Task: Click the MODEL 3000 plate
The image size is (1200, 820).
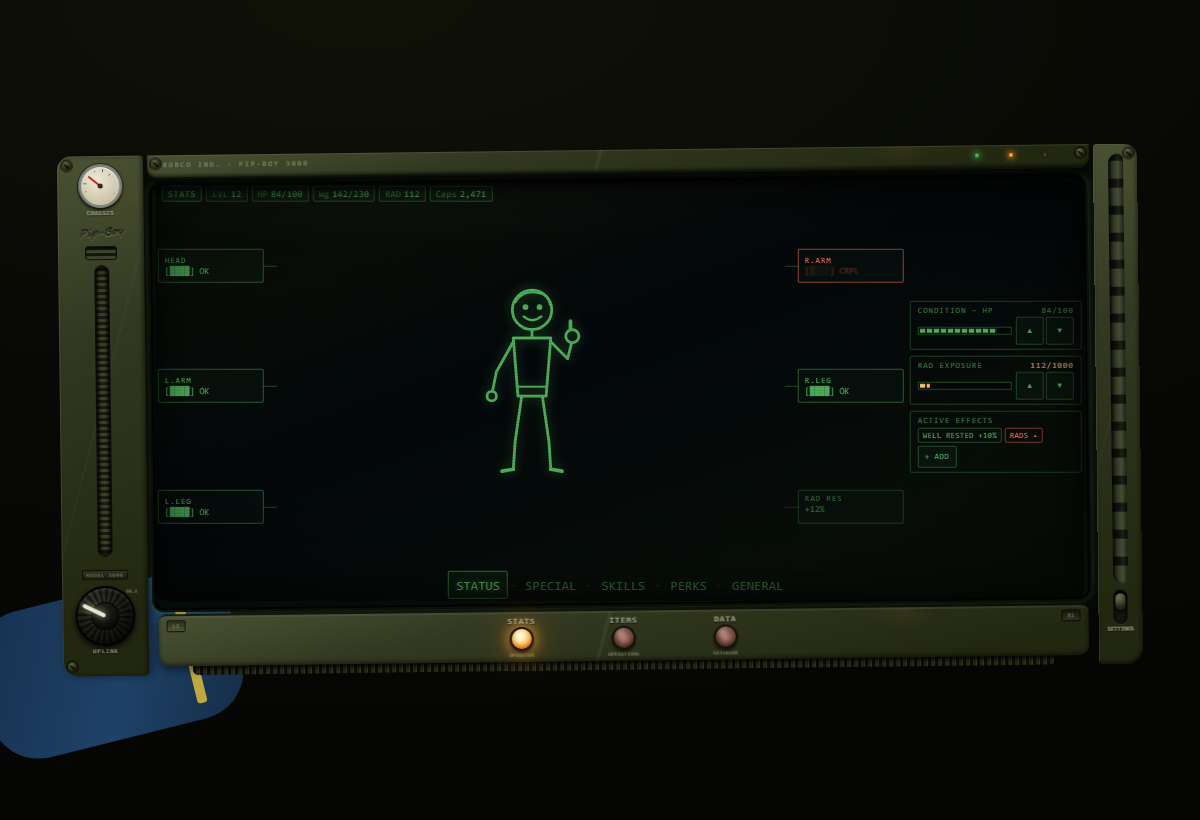Action: 105,575
